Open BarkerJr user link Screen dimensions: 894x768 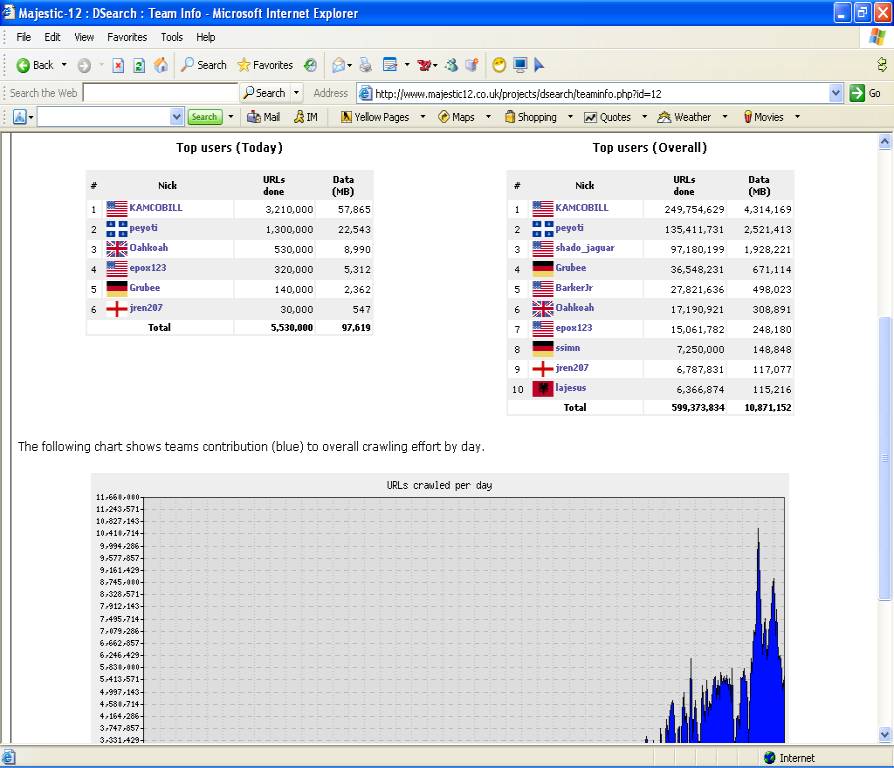click(574, 287)
